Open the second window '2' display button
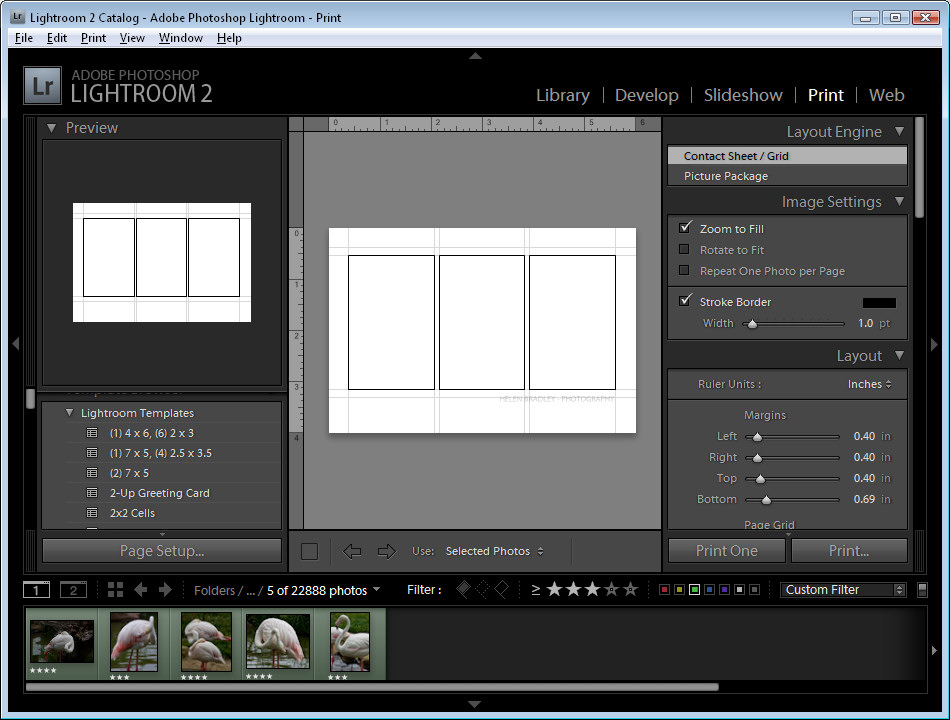The height and width of the screenshot is (720, 950). (x=73, y=590)
